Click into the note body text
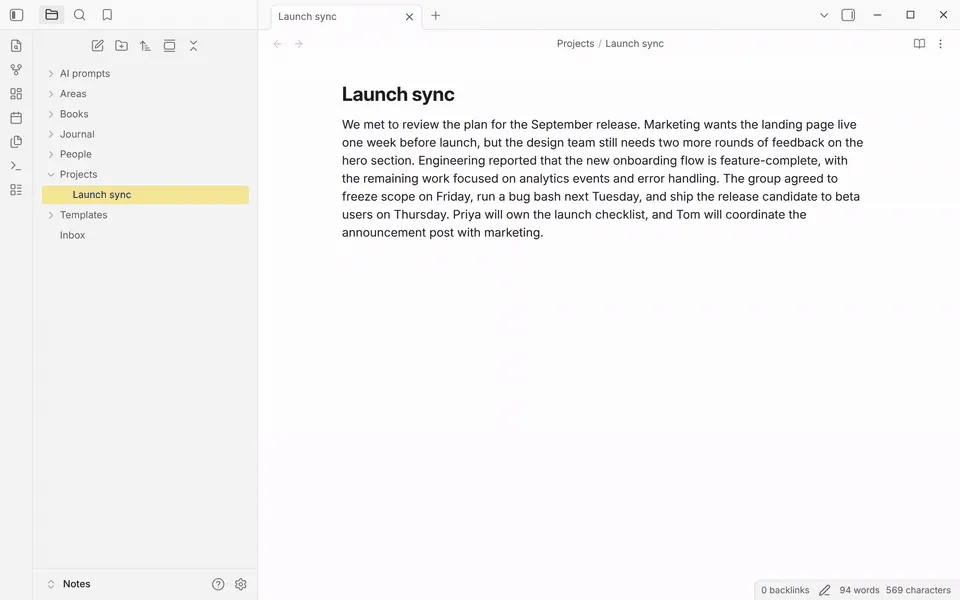 tap(602, 178)
